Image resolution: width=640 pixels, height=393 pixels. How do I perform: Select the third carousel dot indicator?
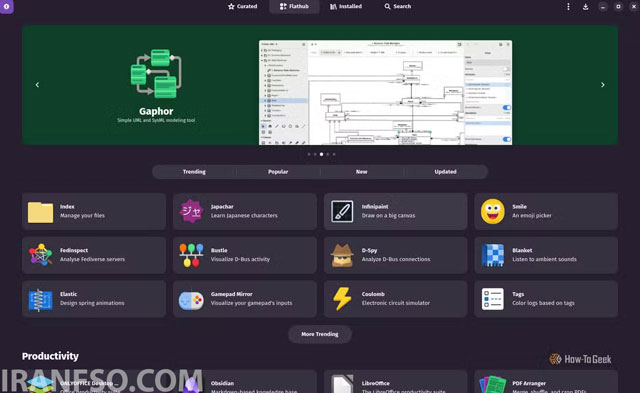click(322, 154)
